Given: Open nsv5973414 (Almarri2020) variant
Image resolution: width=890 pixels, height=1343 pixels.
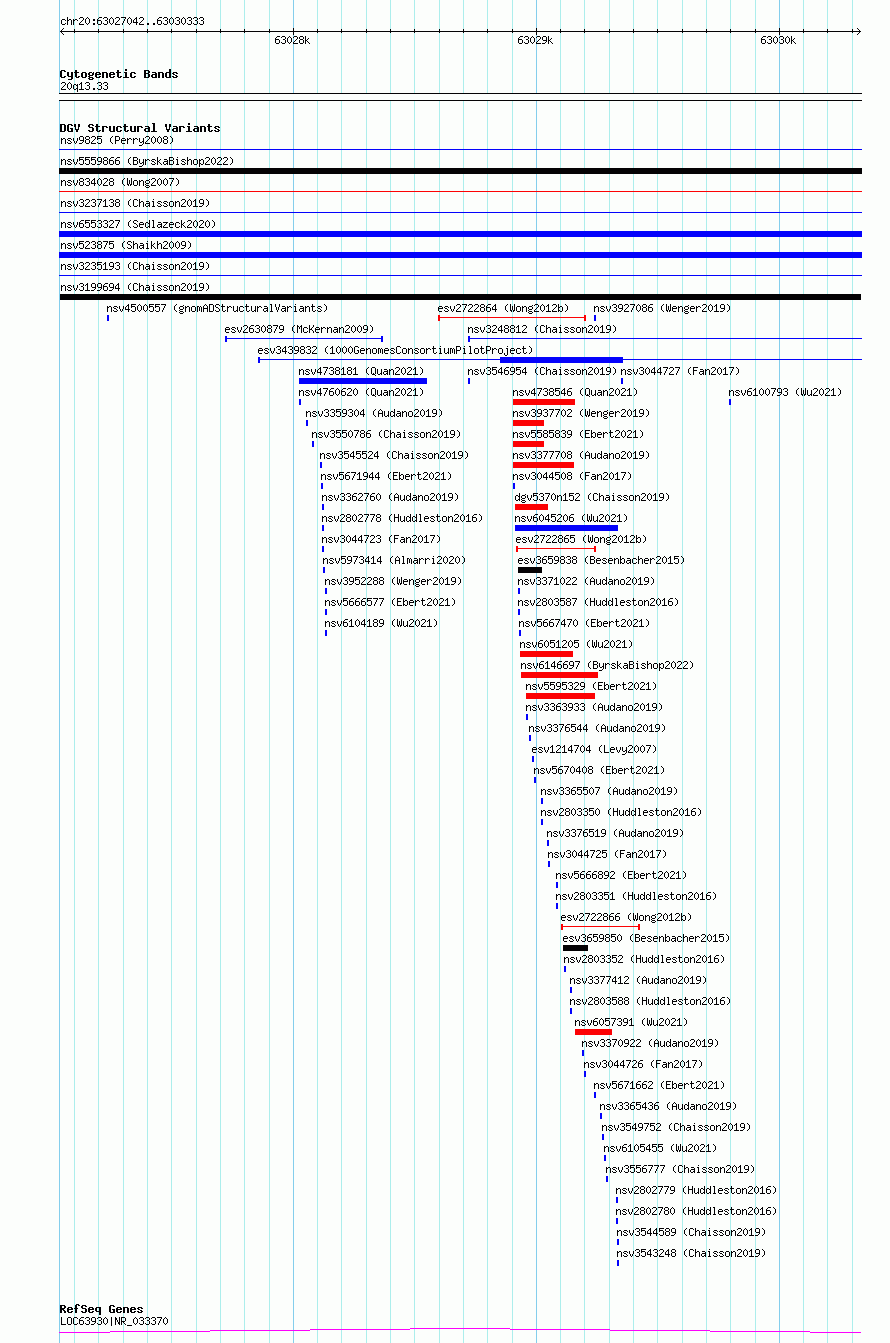Looking at the screenshot, I should tap(394, 560).
